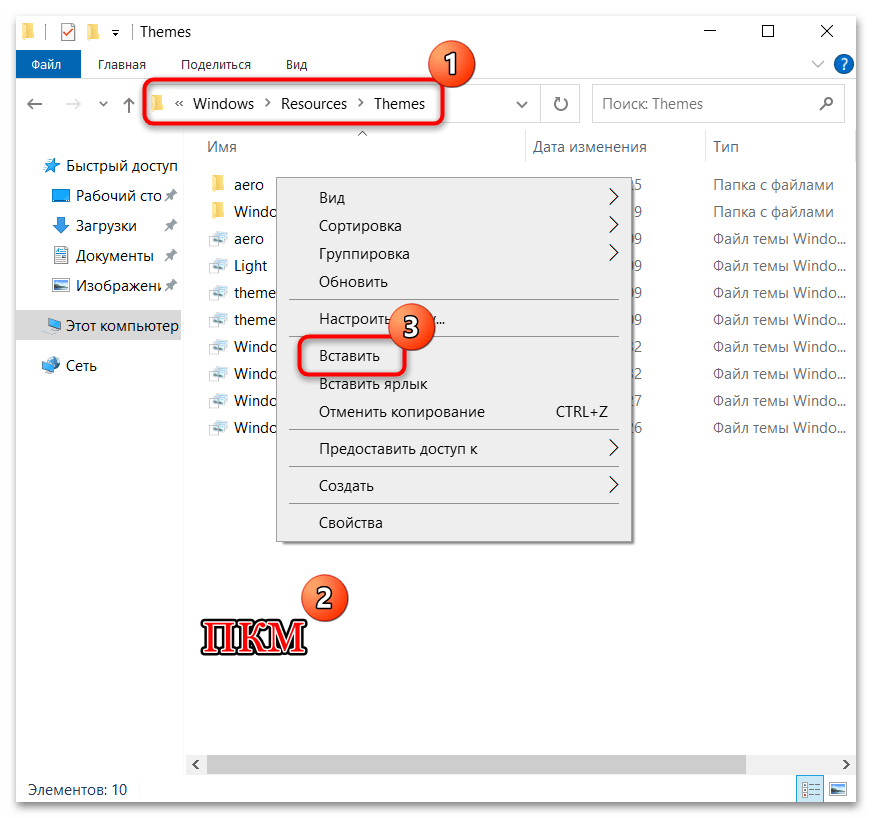Click Themes in the address breadcrumb
The image size is (872, 818).
coord(399,104)
